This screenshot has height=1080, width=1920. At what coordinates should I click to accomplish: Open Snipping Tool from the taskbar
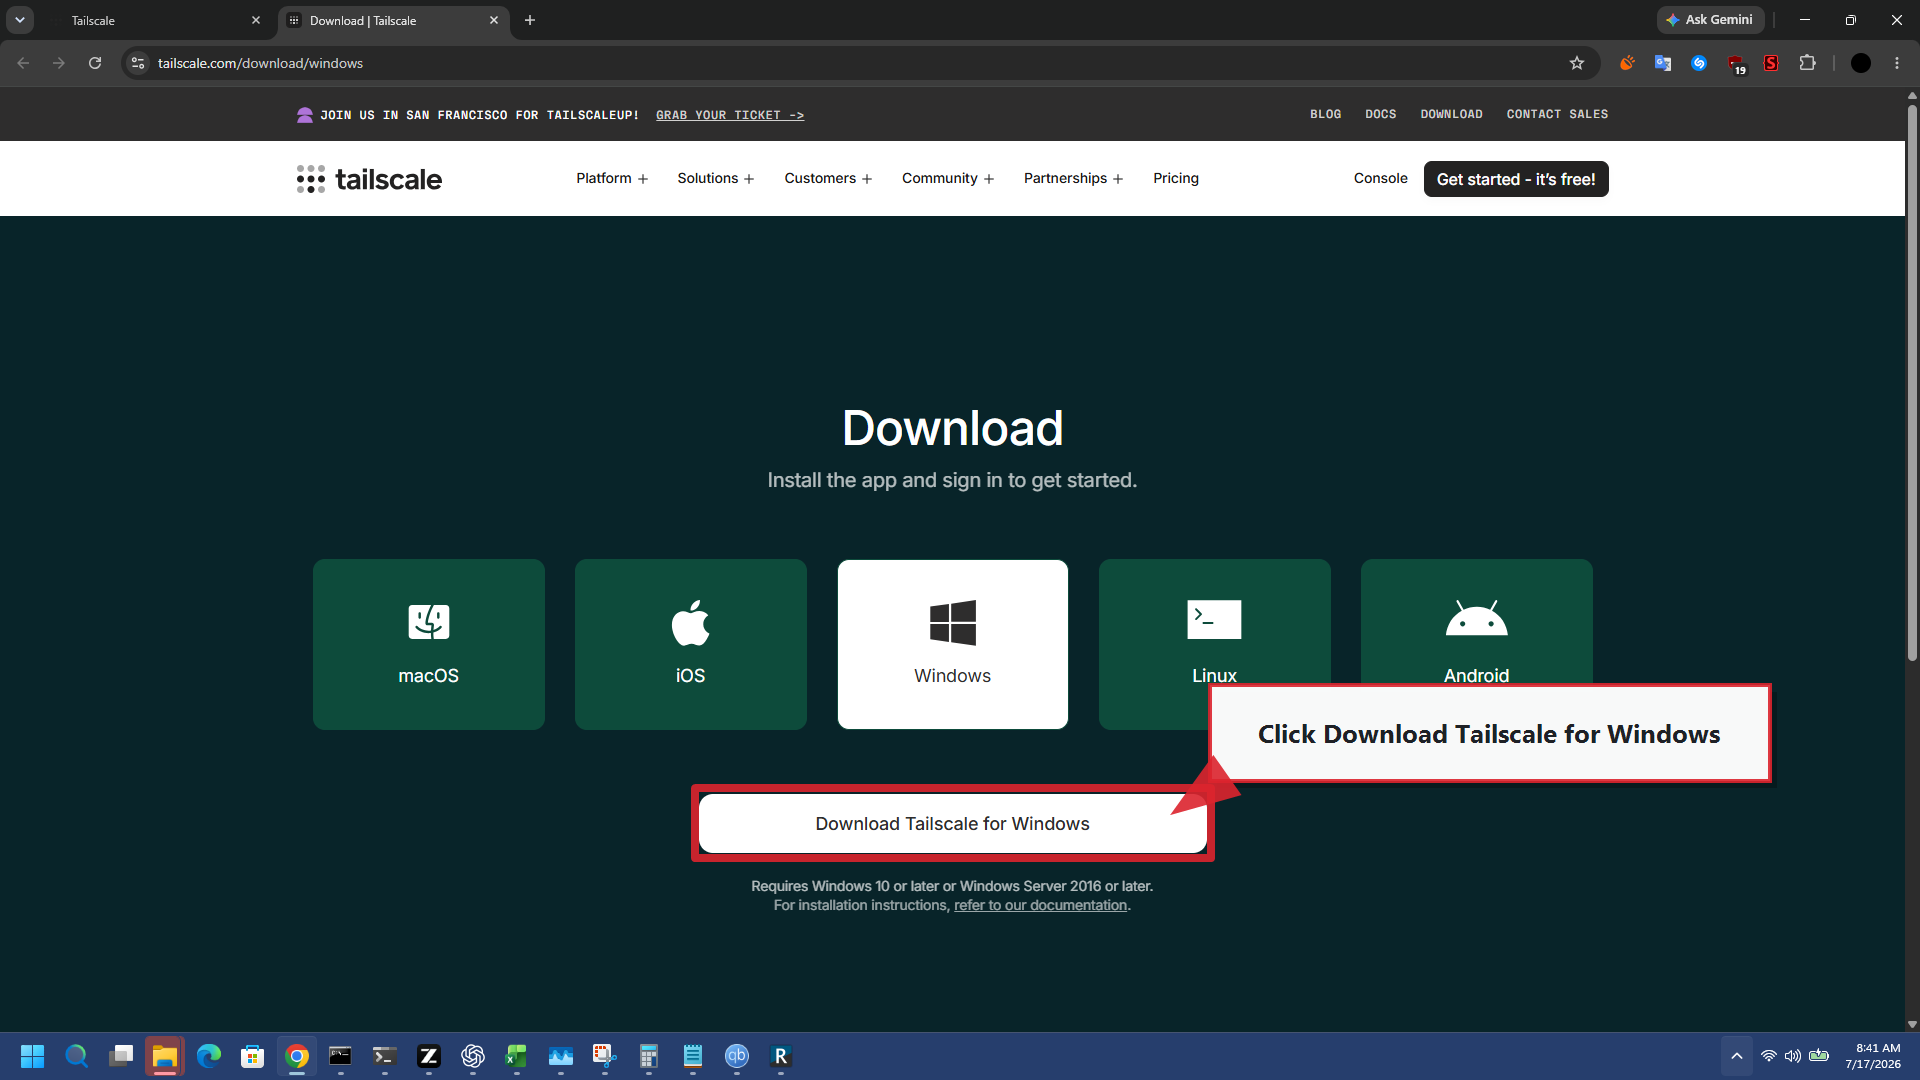(605, 1056)
